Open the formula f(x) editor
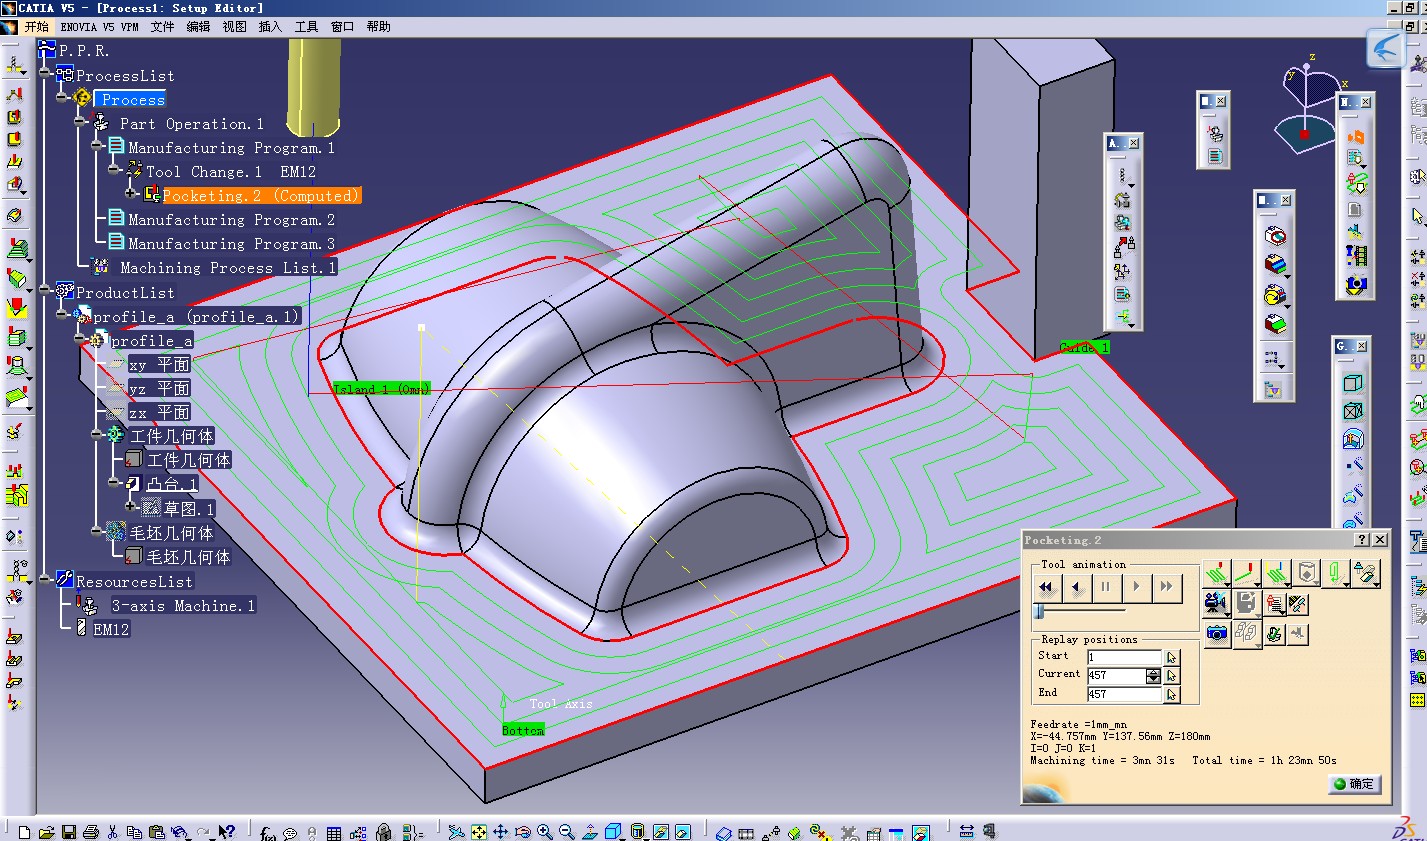The width and height of the screenshot is (1427, 841). pyautogui.click(x=267, y=832)
